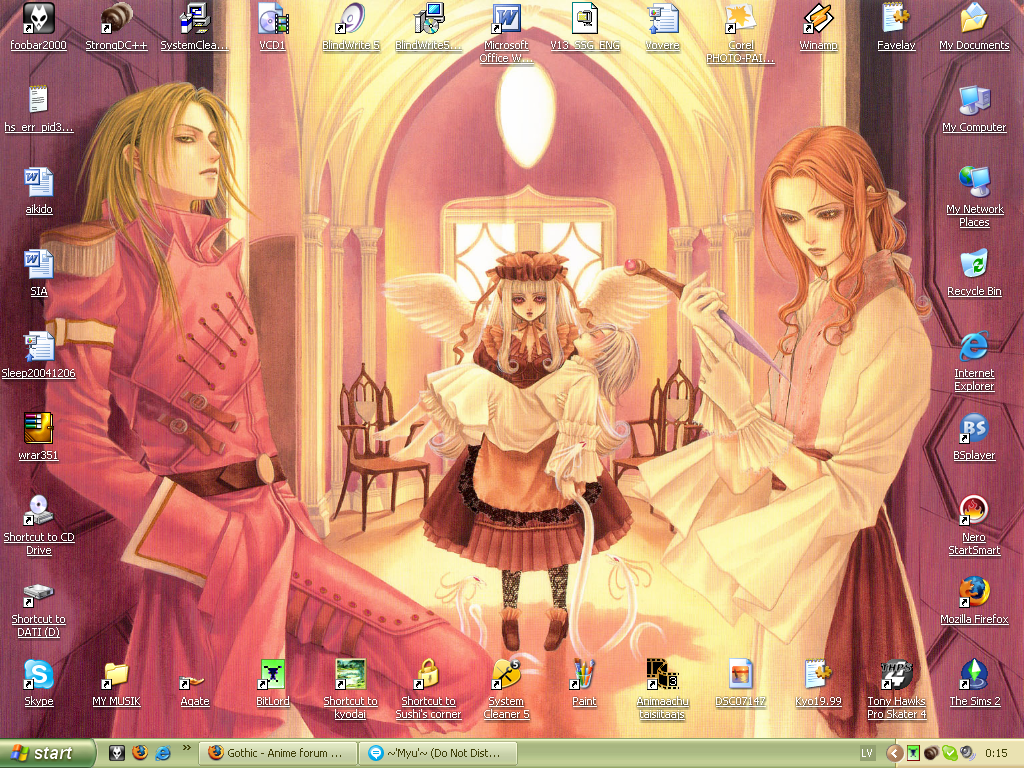Switch to Gothic - Anime forum taskbar window
1024x768 pixels.
pyautogui.click(x=277, y=753)
